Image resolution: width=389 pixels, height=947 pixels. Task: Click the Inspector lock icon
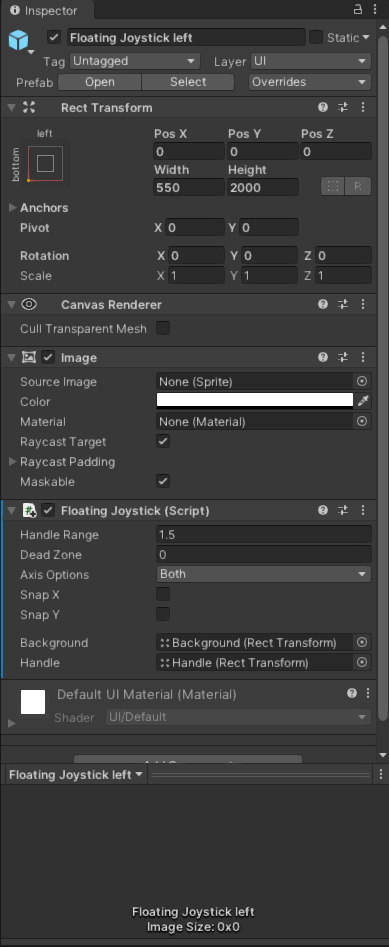(x=358, y=10)
